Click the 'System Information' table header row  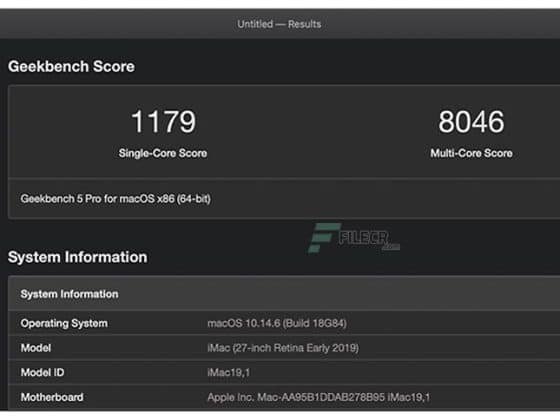(x=284, y=294)
